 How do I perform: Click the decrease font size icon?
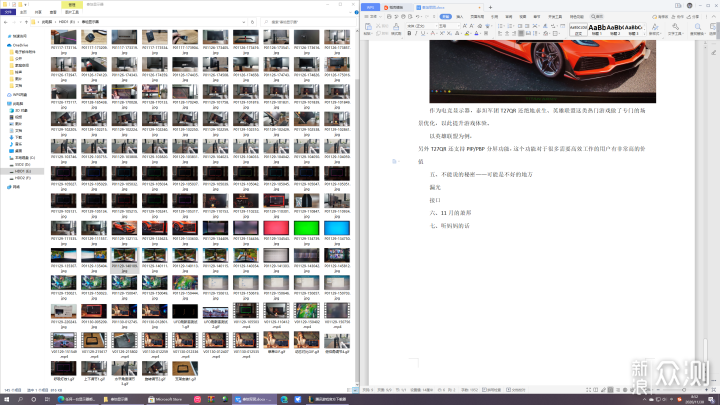coord(472,26)
